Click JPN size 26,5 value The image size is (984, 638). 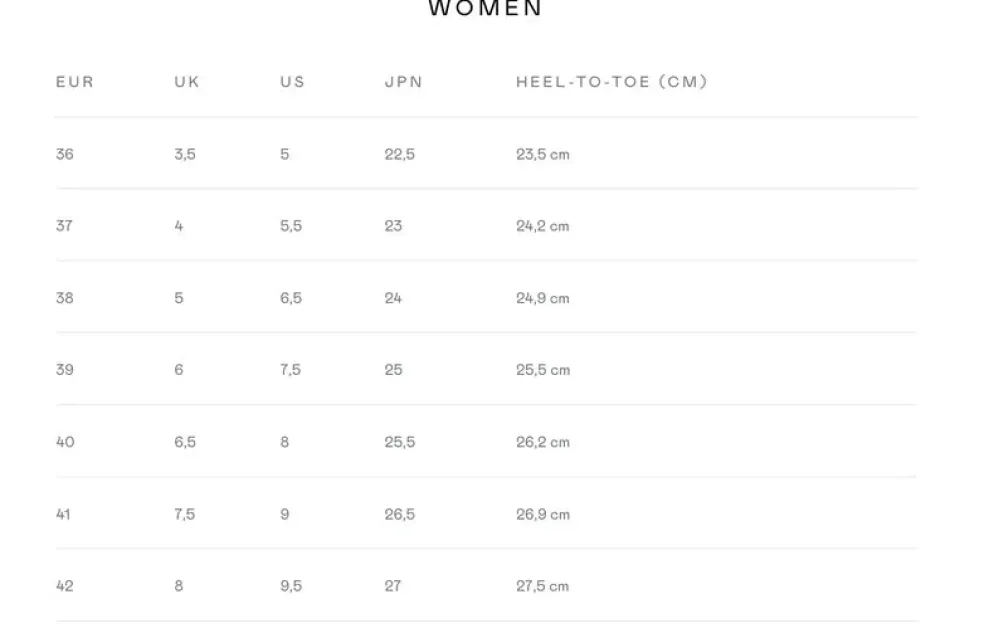coord(400,514)
